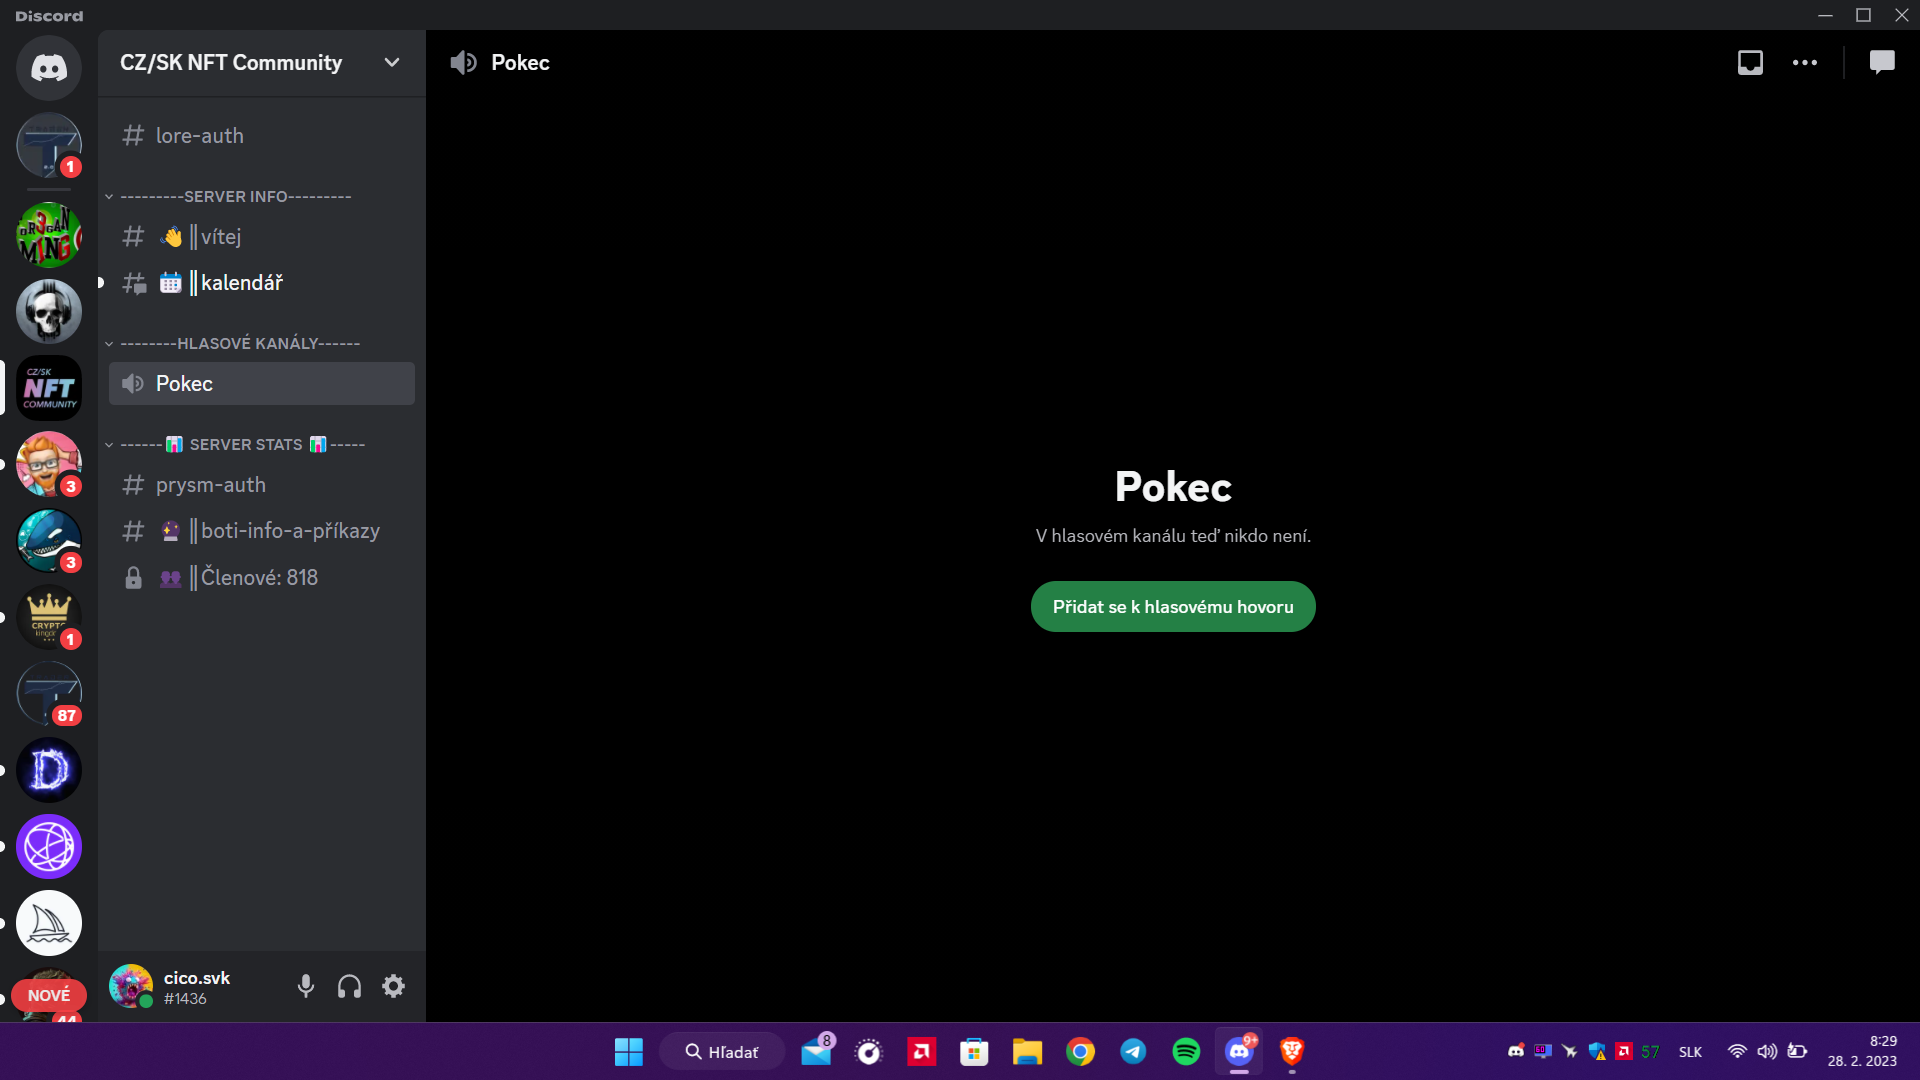
Task: Click Přidat se k hlasovému hovoru button
Action: pyautogui.click(x=1172, y=606)
